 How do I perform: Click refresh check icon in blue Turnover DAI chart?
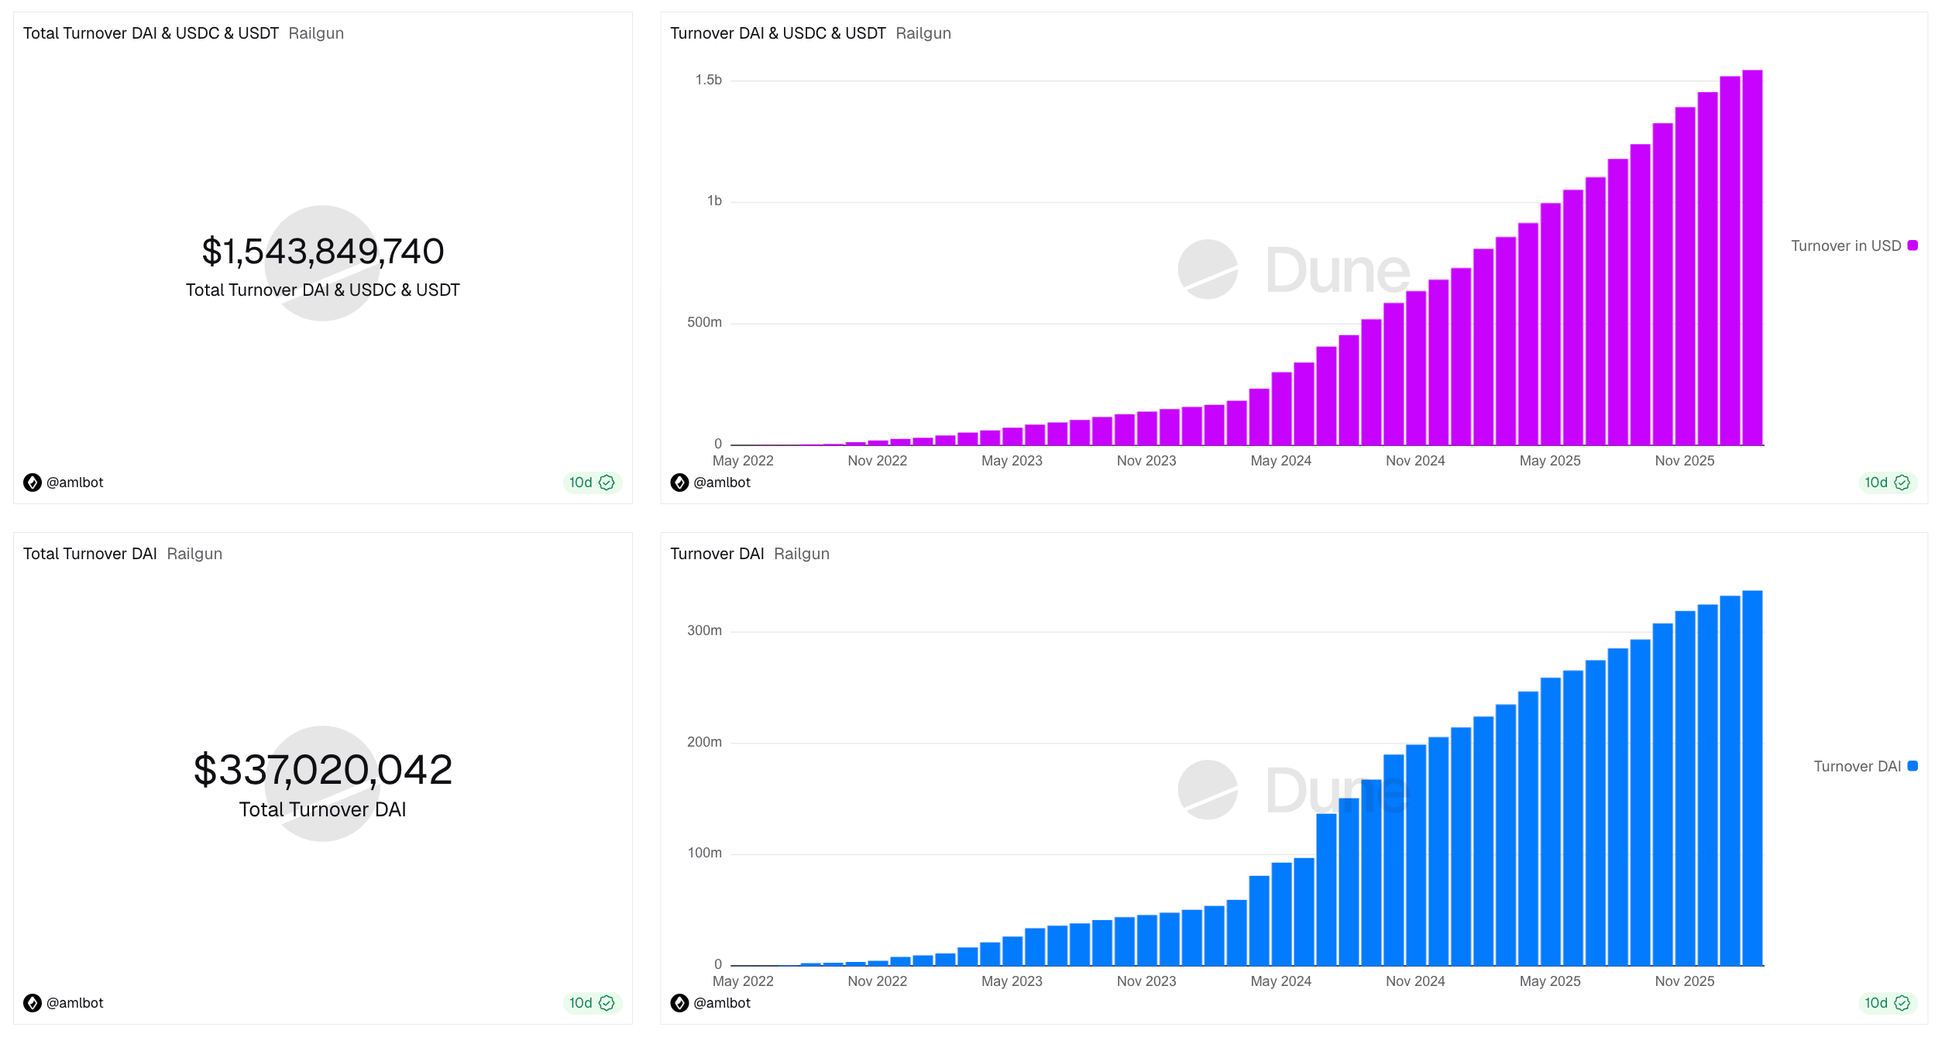point(1902,1003)
